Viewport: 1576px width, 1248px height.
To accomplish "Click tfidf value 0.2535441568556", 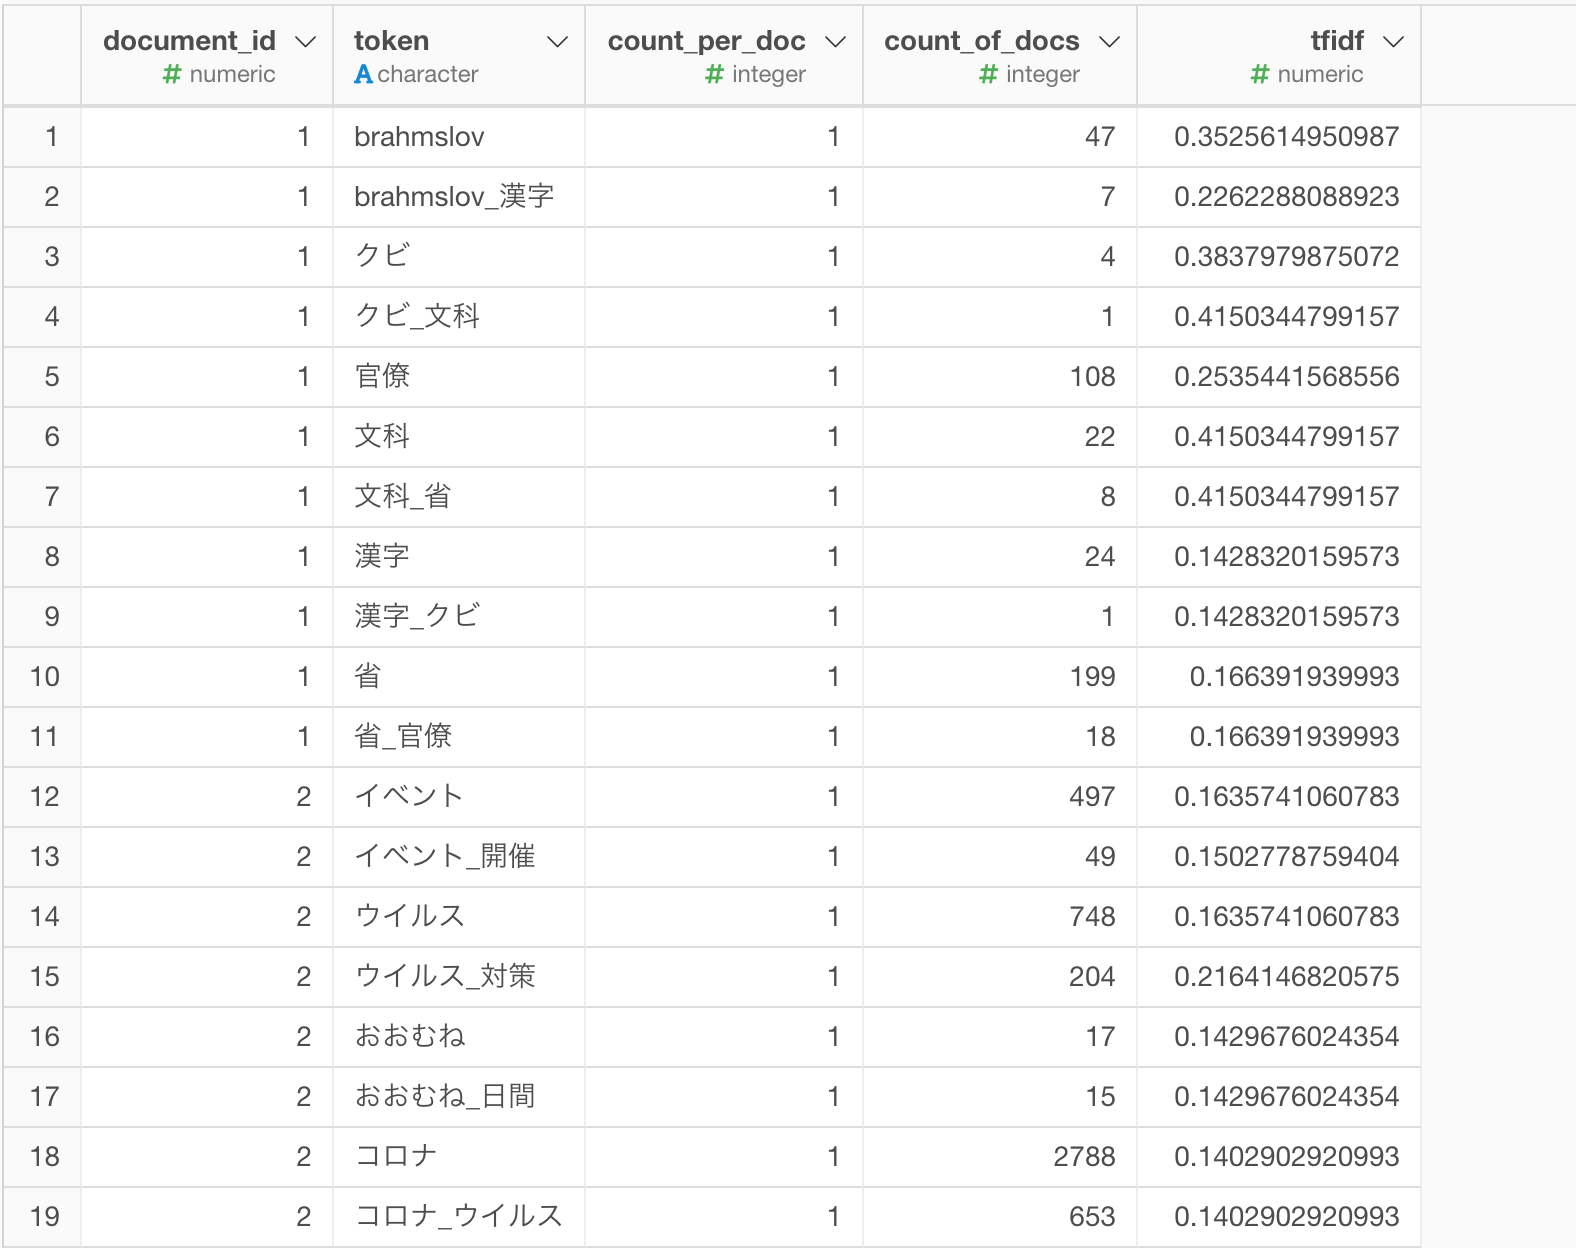I will [x=1286, y=377].
